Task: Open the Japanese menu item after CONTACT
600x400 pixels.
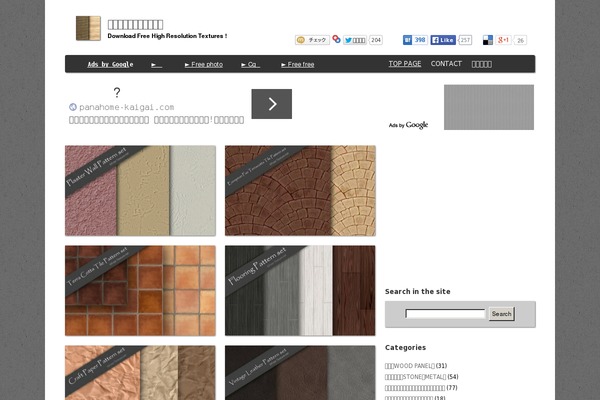Action: (x=482, y=64)
